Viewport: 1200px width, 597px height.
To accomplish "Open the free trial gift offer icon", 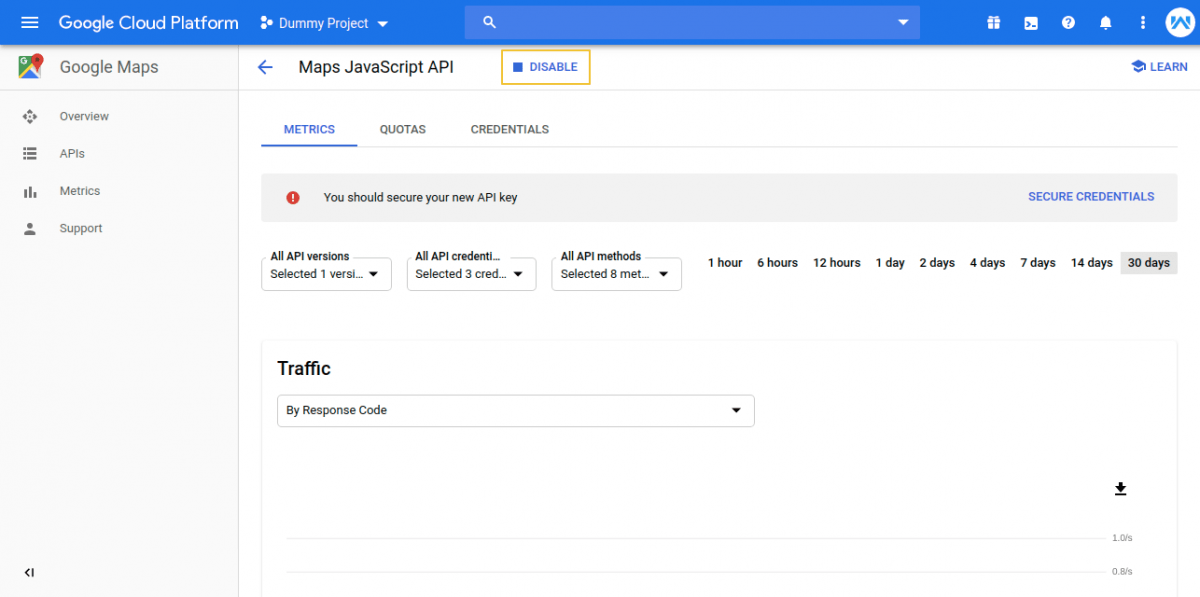I will (993, 22).
